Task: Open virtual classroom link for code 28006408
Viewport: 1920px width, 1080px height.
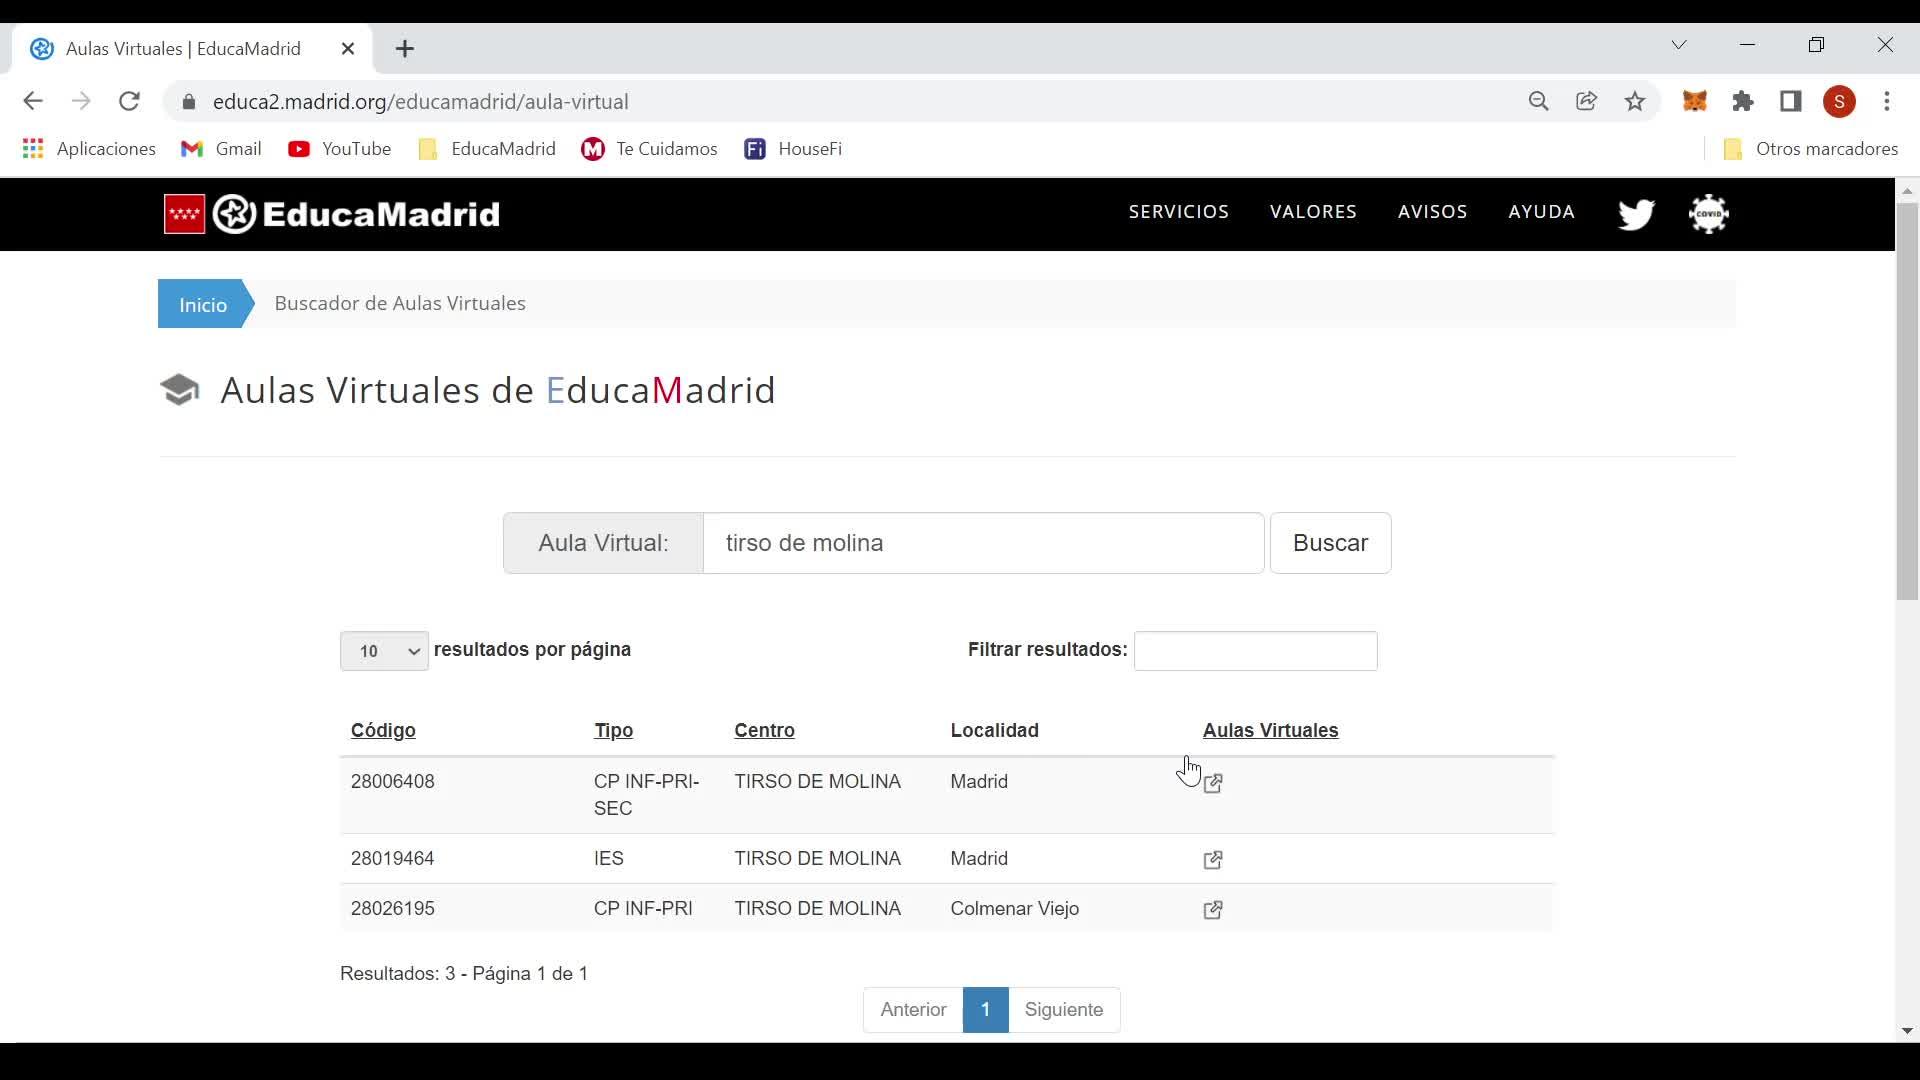Action: (x=1213, y=783)
